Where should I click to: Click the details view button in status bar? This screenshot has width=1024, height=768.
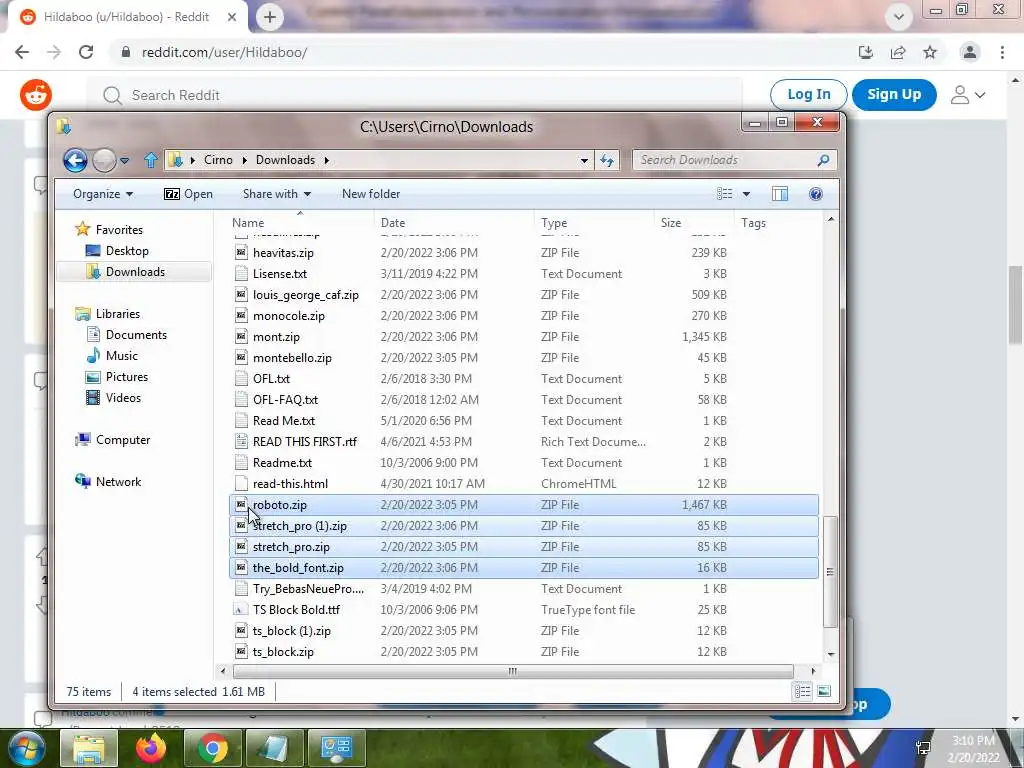(803, 692)
